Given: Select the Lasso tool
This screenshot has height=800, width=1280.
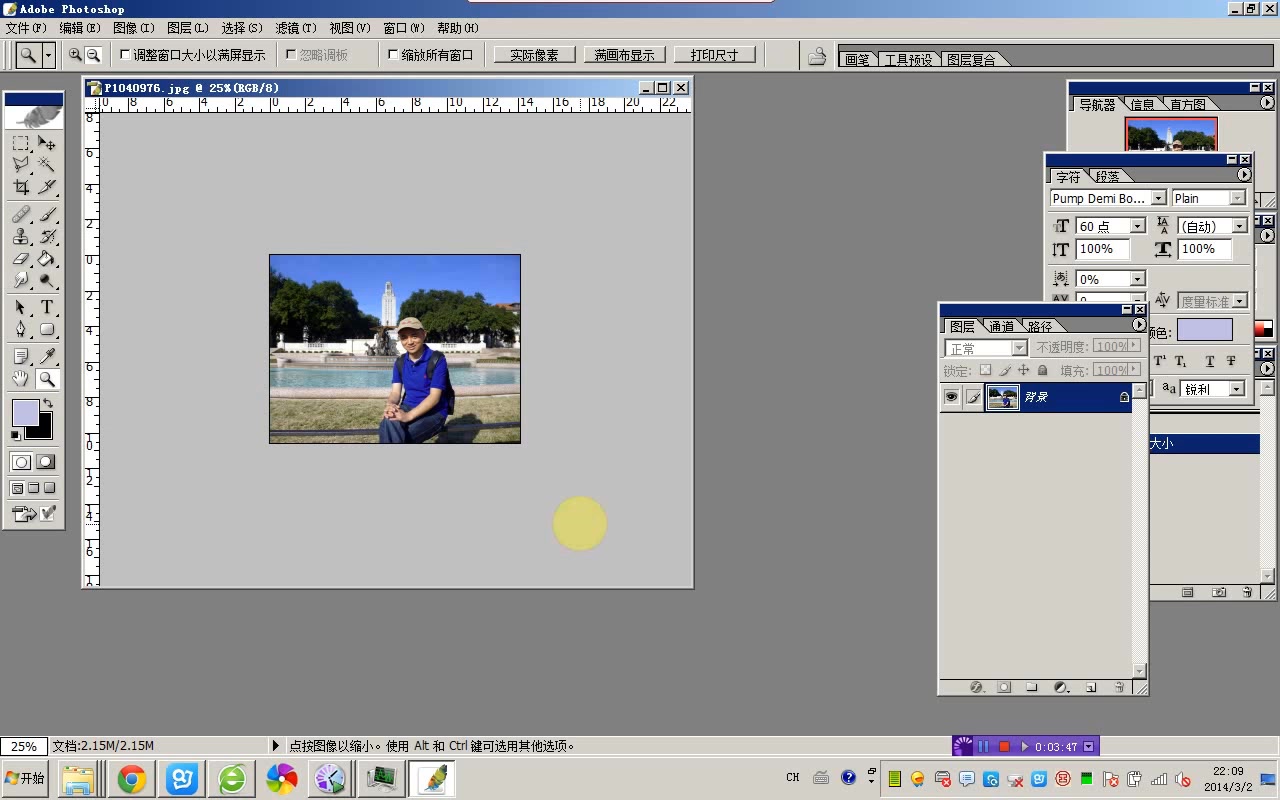Looking at the screenshot, I should 21,162.
